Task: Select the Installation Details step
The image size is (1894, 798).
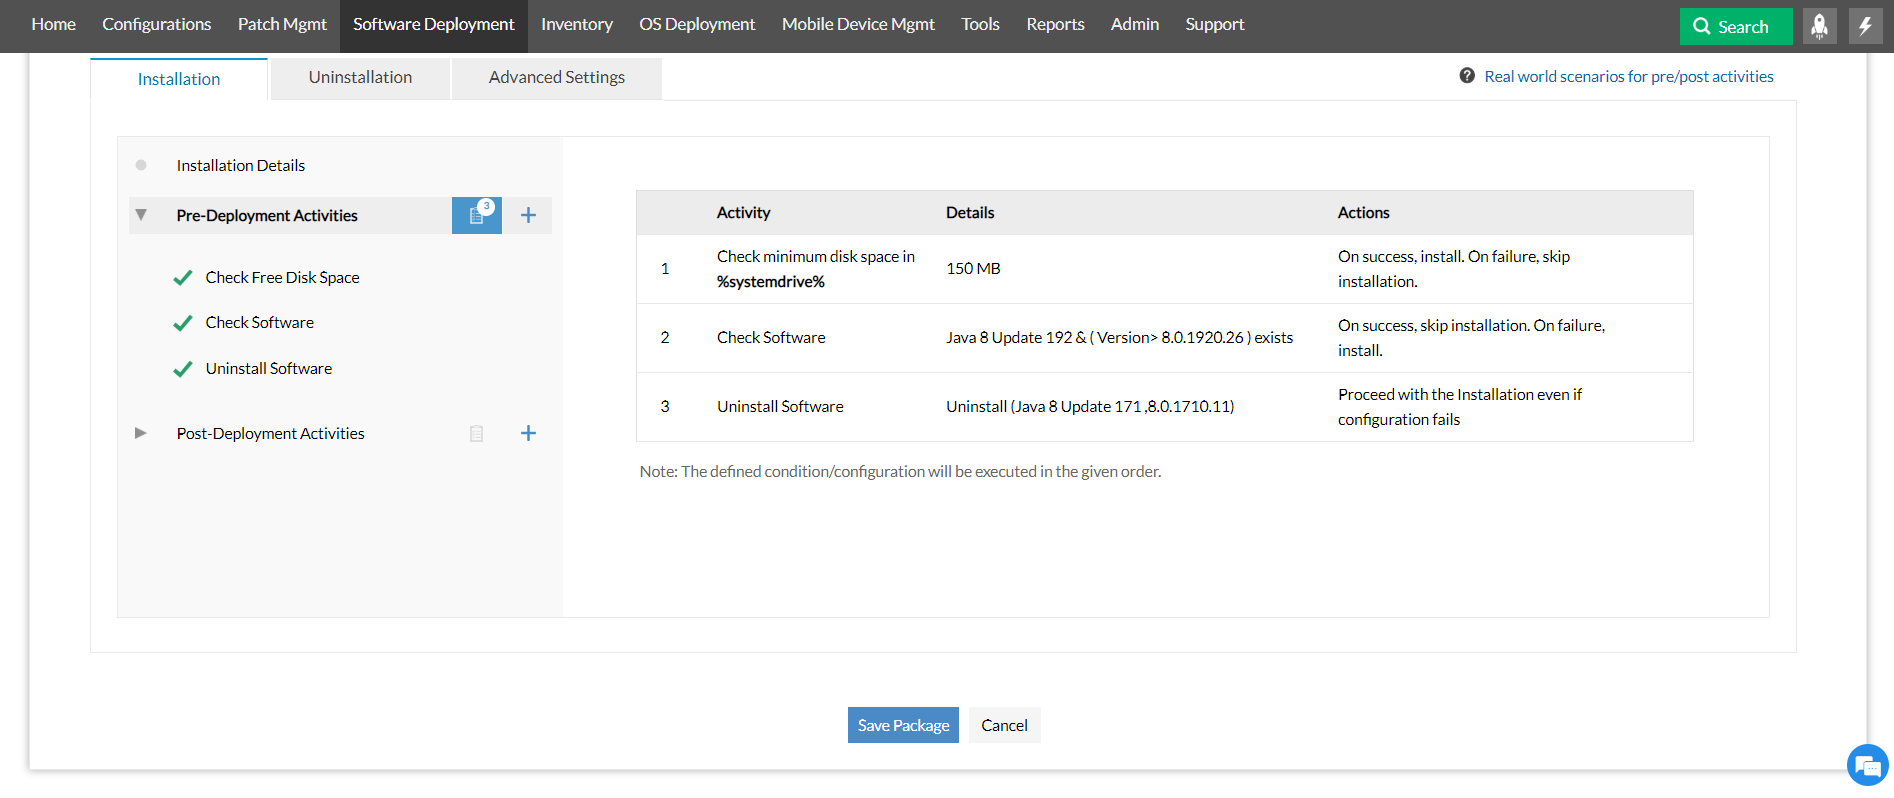Action: [240, 166]
